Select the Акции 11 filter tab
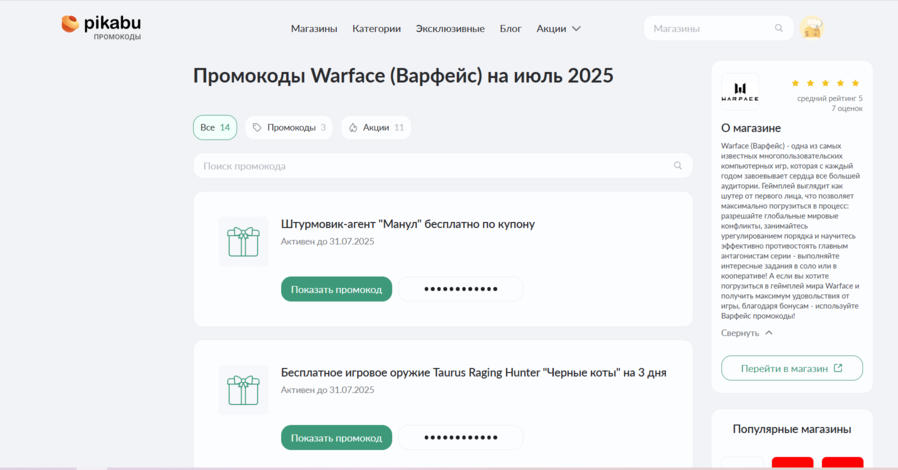 (376, 128)
